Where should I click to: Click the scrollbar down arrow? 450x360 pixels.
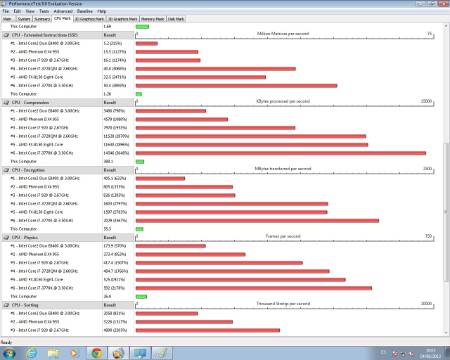(446, 332)
